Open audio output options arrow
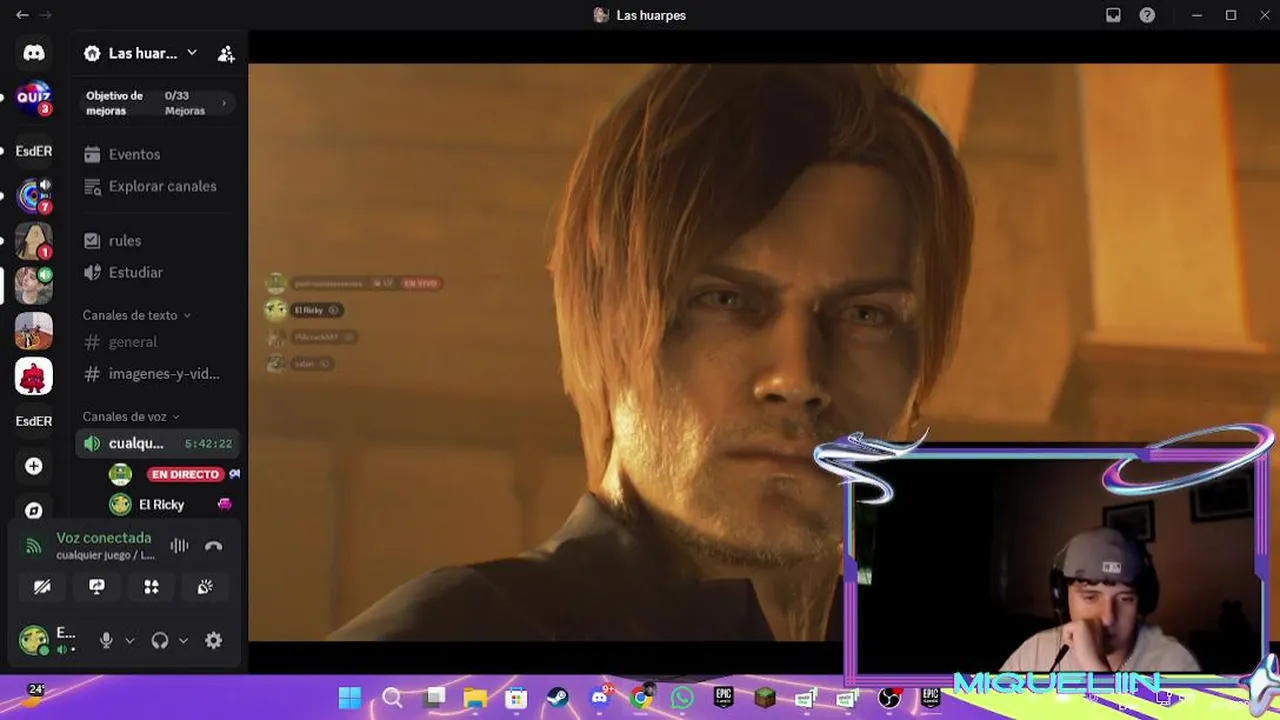Viewport: 1280px width, 720px height. pyautogui.click(x=183, y=641)
